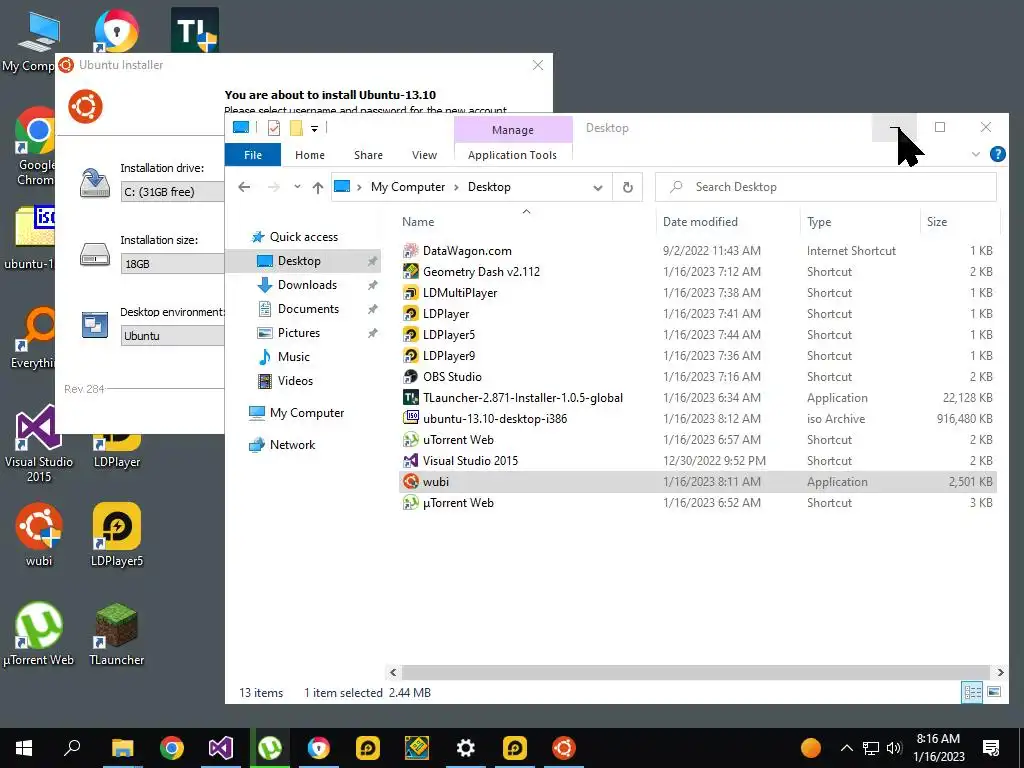
Task: Open the Action Center notification icon
Action: pos(991,748)
